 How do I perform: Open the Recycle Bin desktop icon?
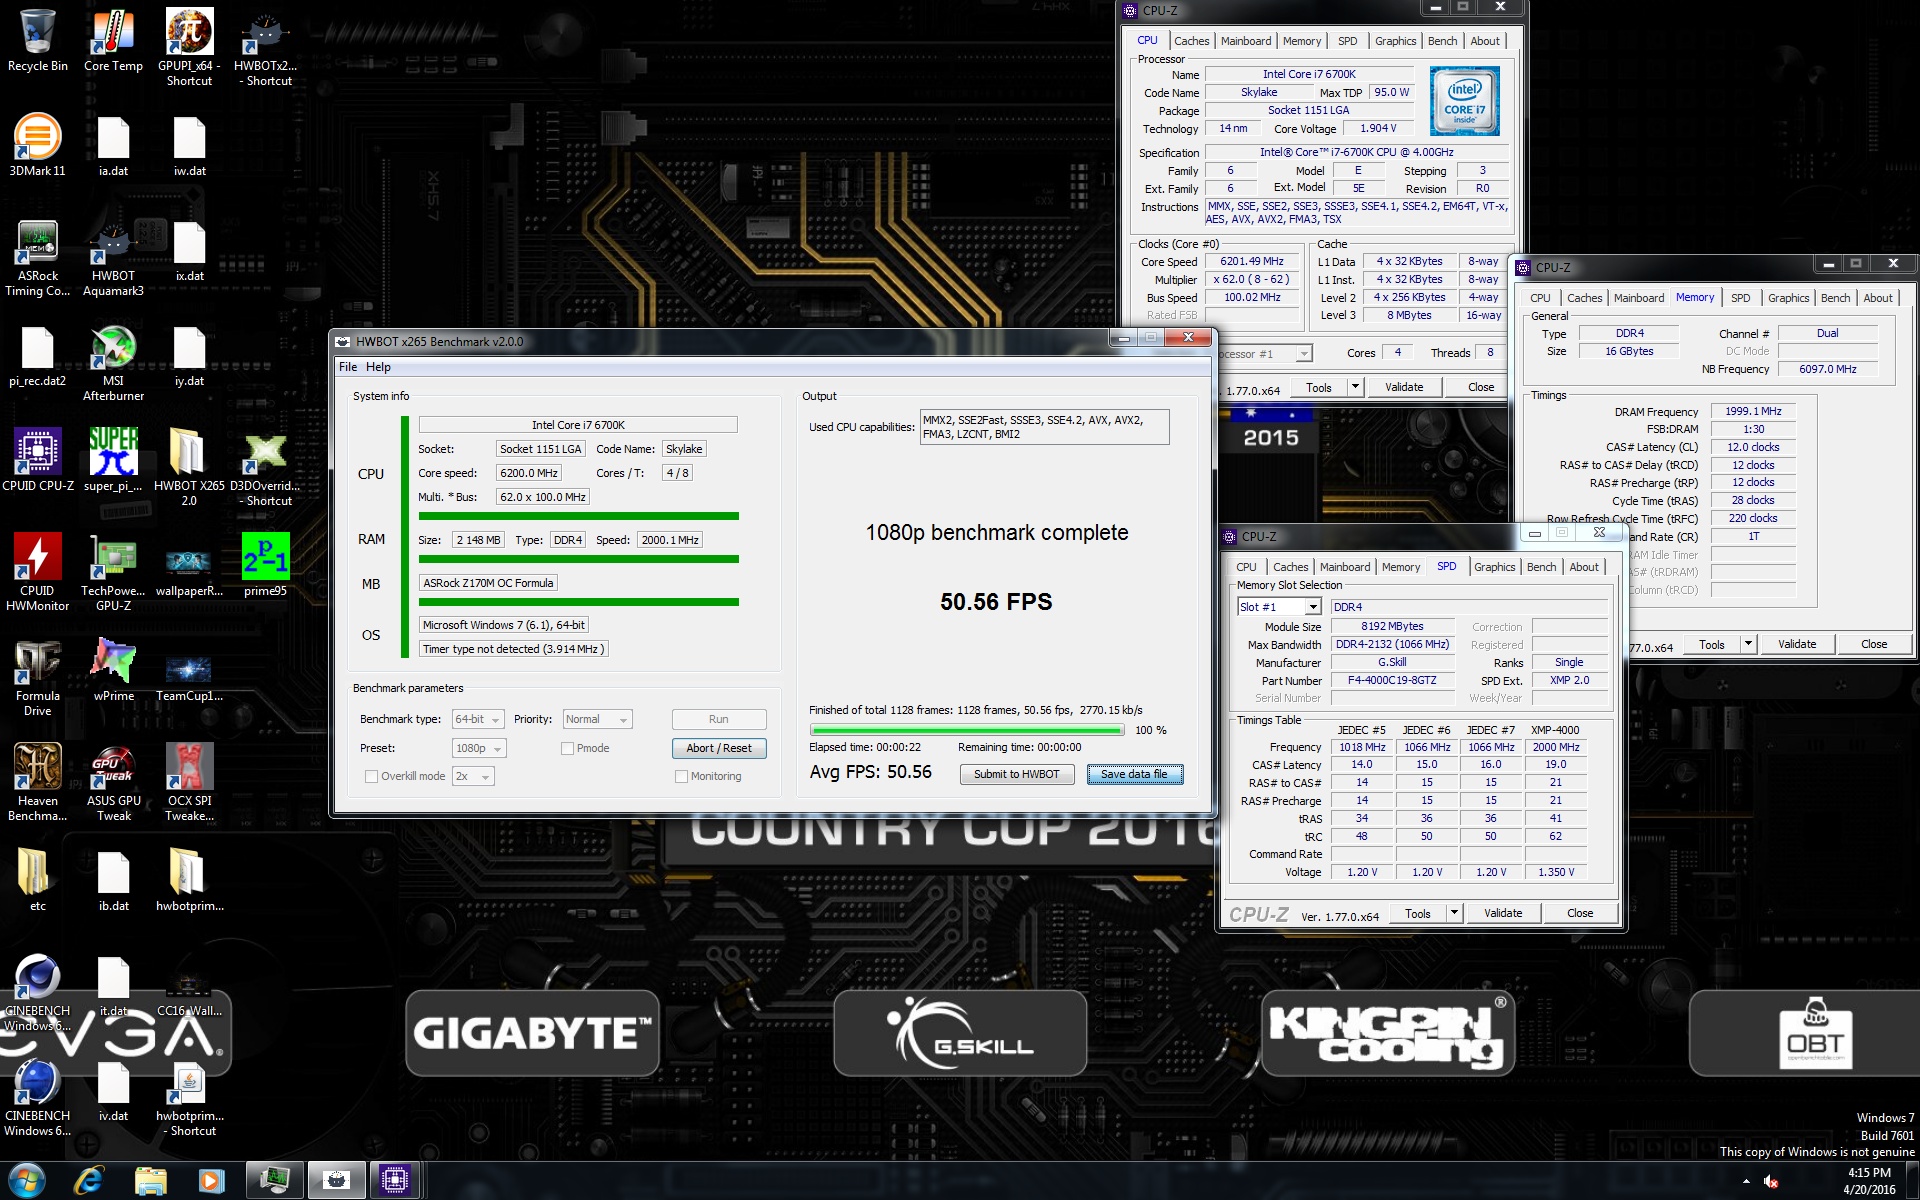tap(37, 41)
